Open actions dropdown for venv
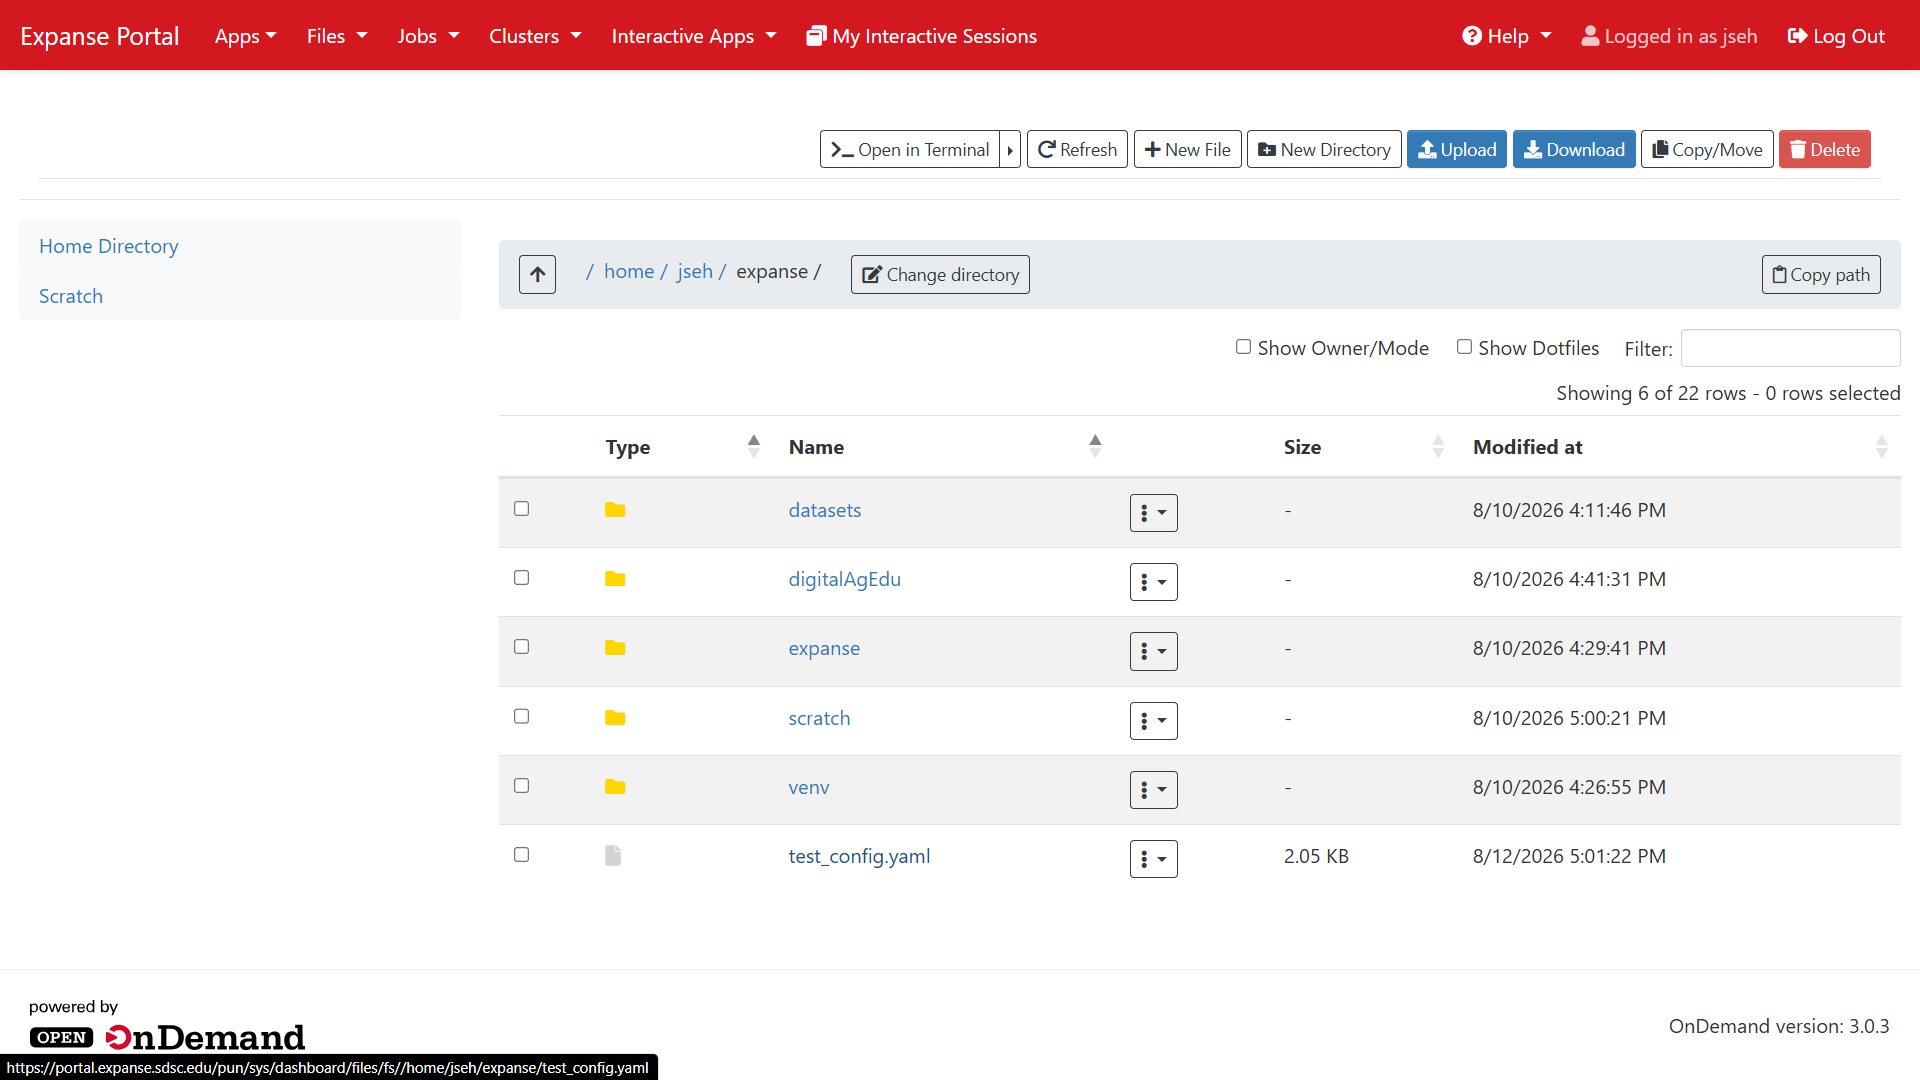This screenshot has width=1920, height=1080. coord(1153,789)
